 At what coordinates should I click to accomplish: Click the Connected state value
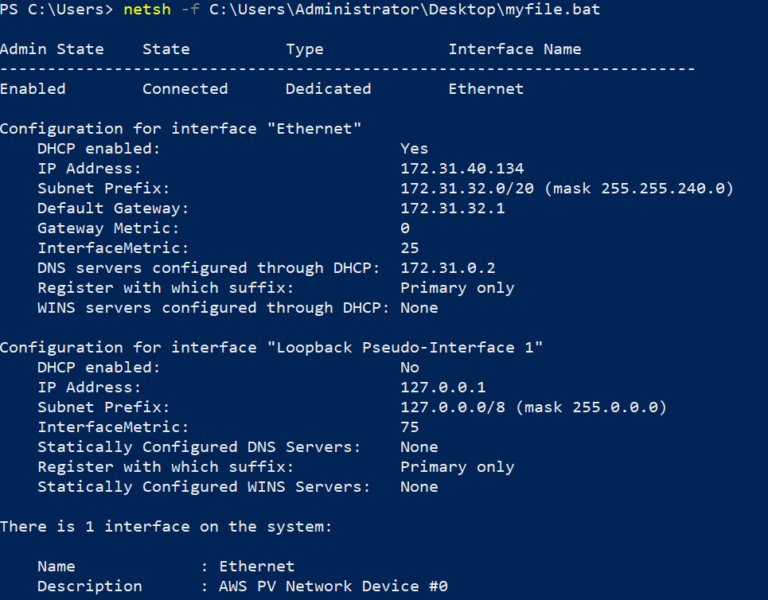click(185, 89)
